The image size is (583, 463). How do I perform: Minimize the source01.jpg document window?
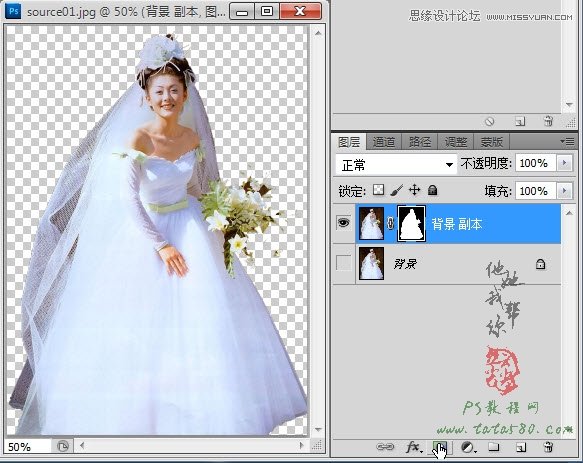coord(242,11)
